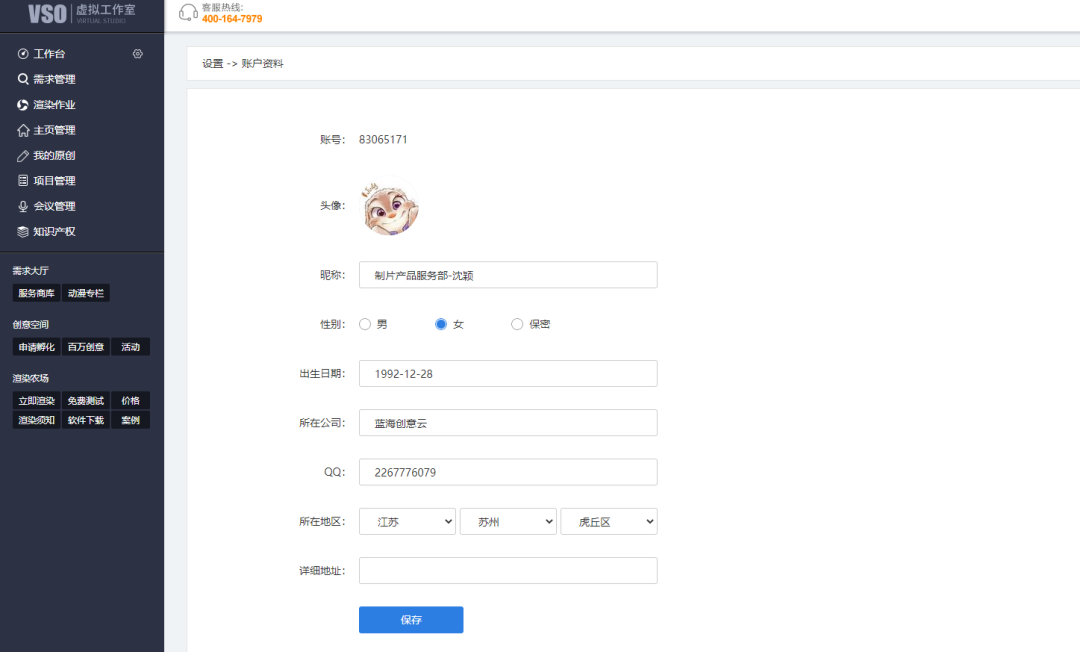Viewport: 1080px width, 652px height.
Task: Open the district dropdown showing 虎丘区
Action: point(609,522)
